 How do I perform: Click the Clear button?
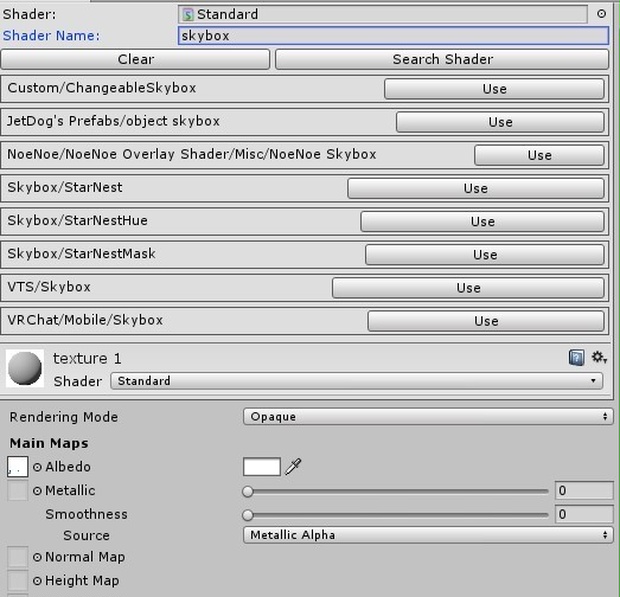(x=135, y=59)
